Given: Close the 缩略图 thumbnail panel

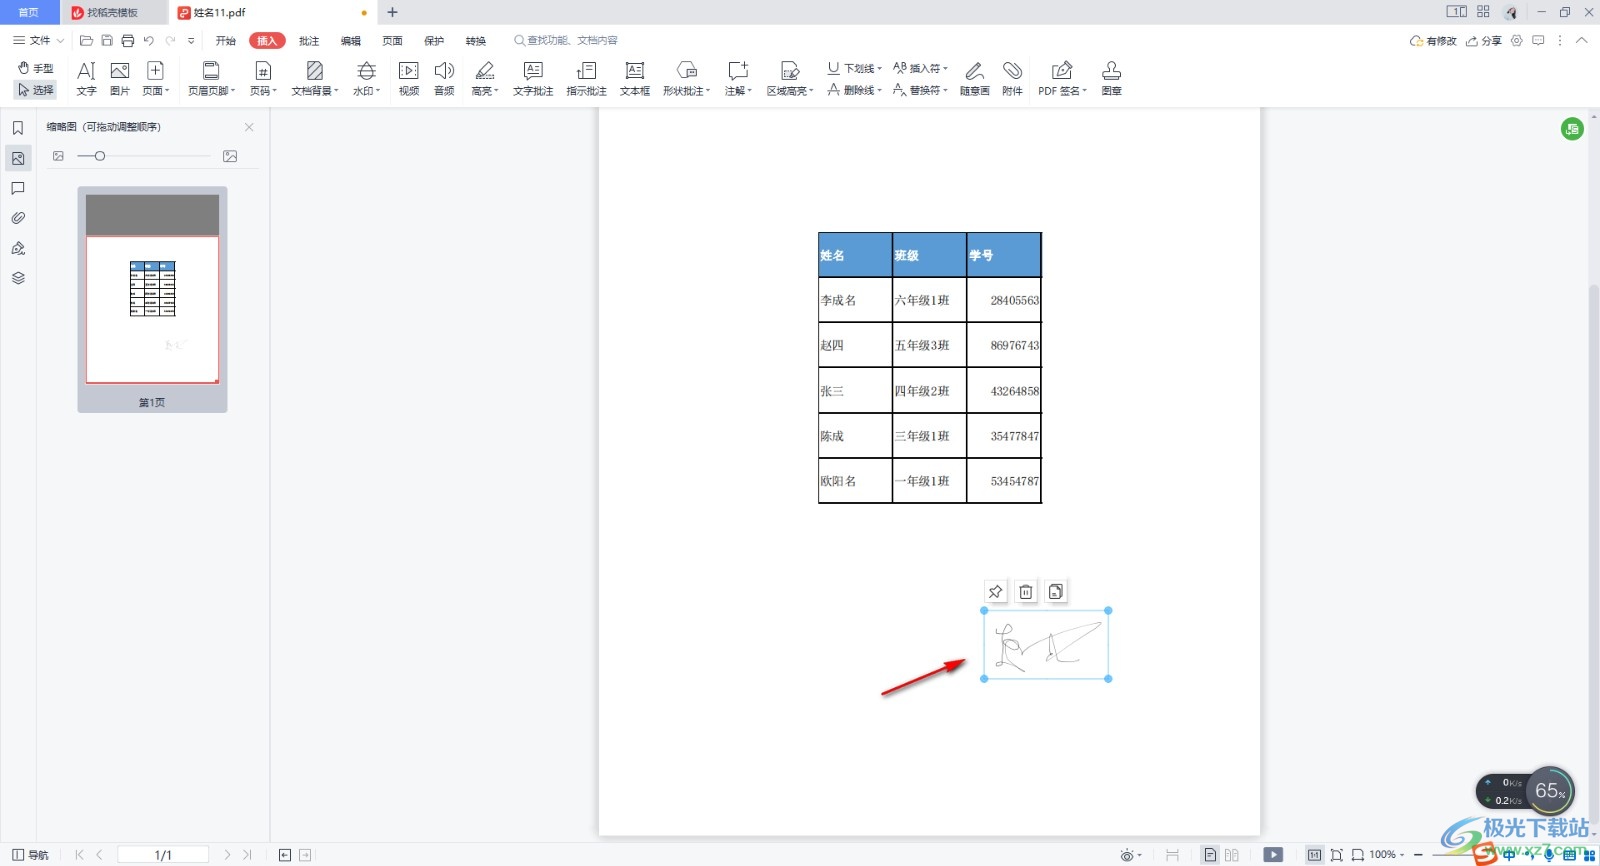Looking at the screenshot, I should [x=249, y=127].
